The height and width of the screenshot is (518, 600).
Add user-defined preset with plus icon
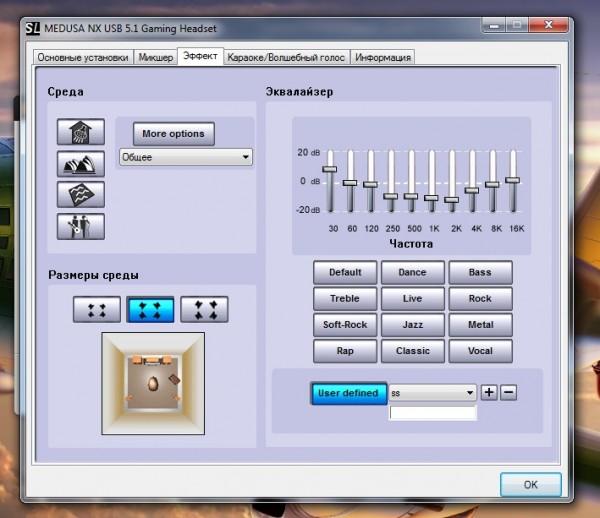pos(489,393)
